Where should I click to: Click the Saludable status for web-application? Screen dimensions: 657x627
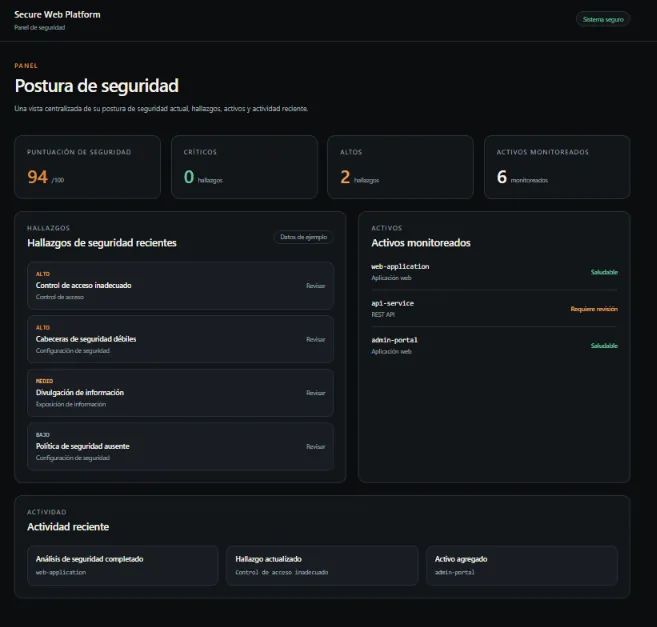604,272
